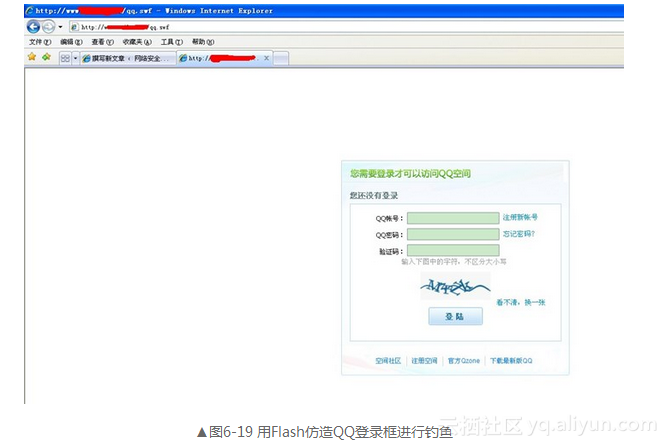The width and height of the screenshot is (668, 447).
Task: Open the 查看 menu
Action: click(x=102, y=42)
